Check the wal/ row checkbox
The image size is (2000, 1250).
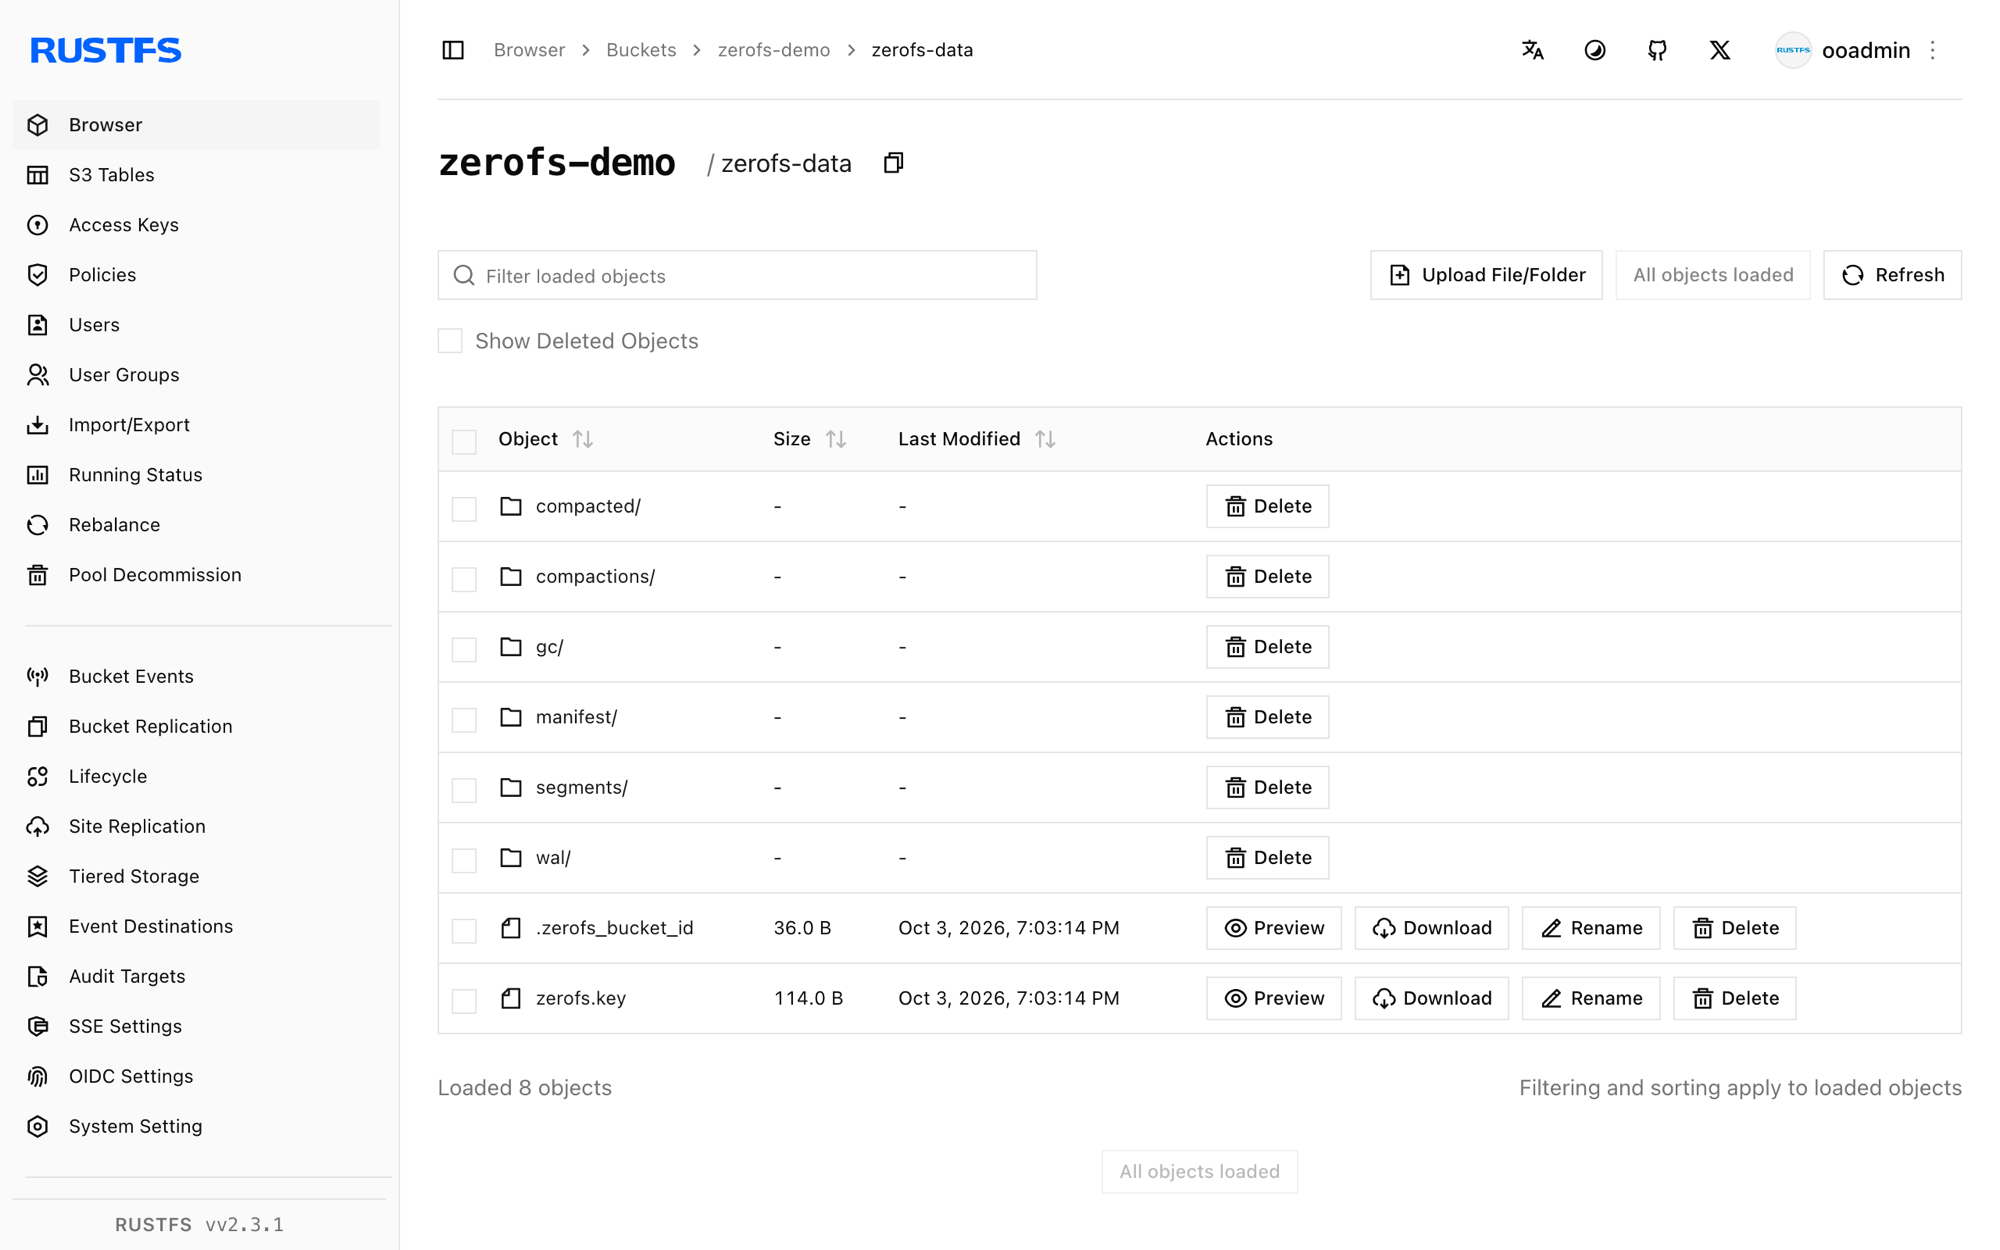(464, 860)
